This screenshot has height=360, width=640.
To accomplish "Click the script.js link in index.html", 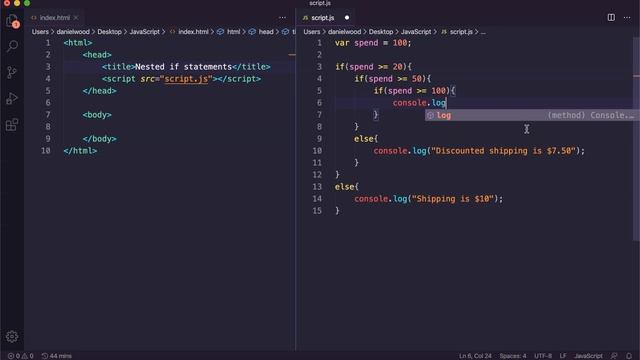I will [x=186, y=79].
